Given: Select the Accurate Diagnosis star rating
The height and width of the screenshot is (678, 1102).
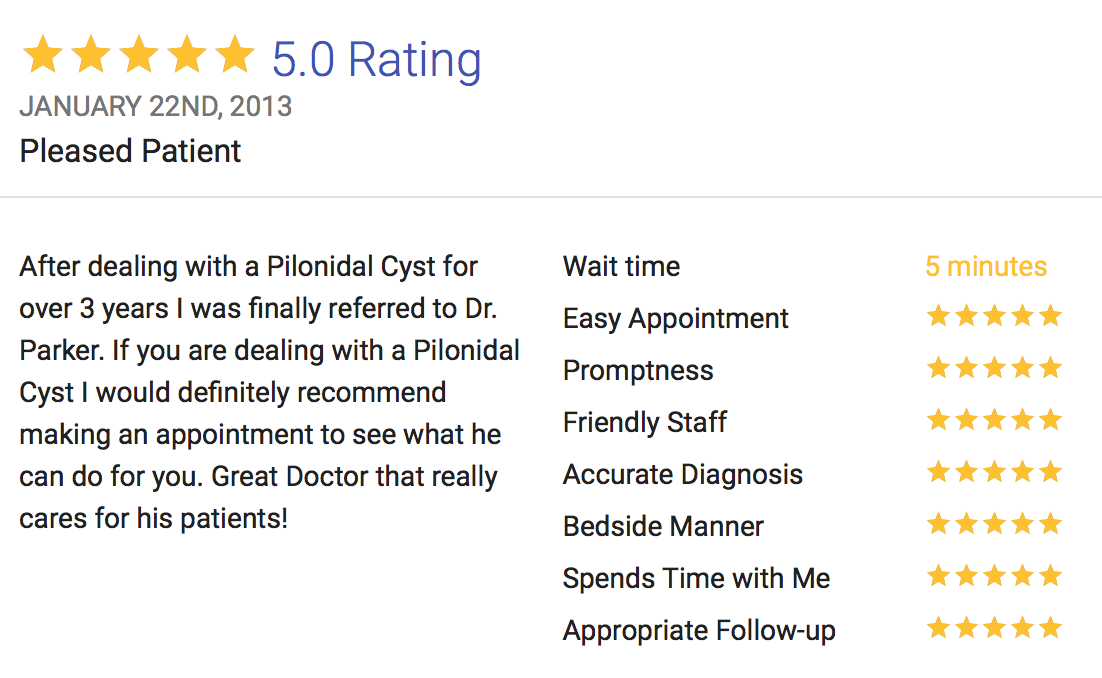Looking at the screenshot, I should pyautogui.click(x=994, y=472).
